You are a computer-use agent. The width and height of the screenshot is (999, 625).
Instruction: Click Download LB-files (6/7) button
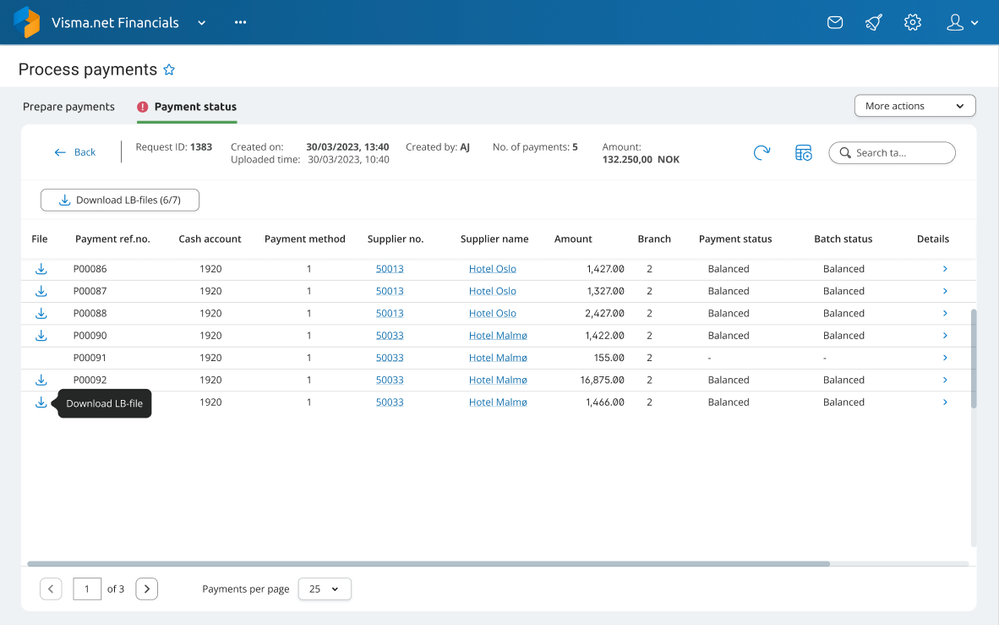(x=120, y=200)
